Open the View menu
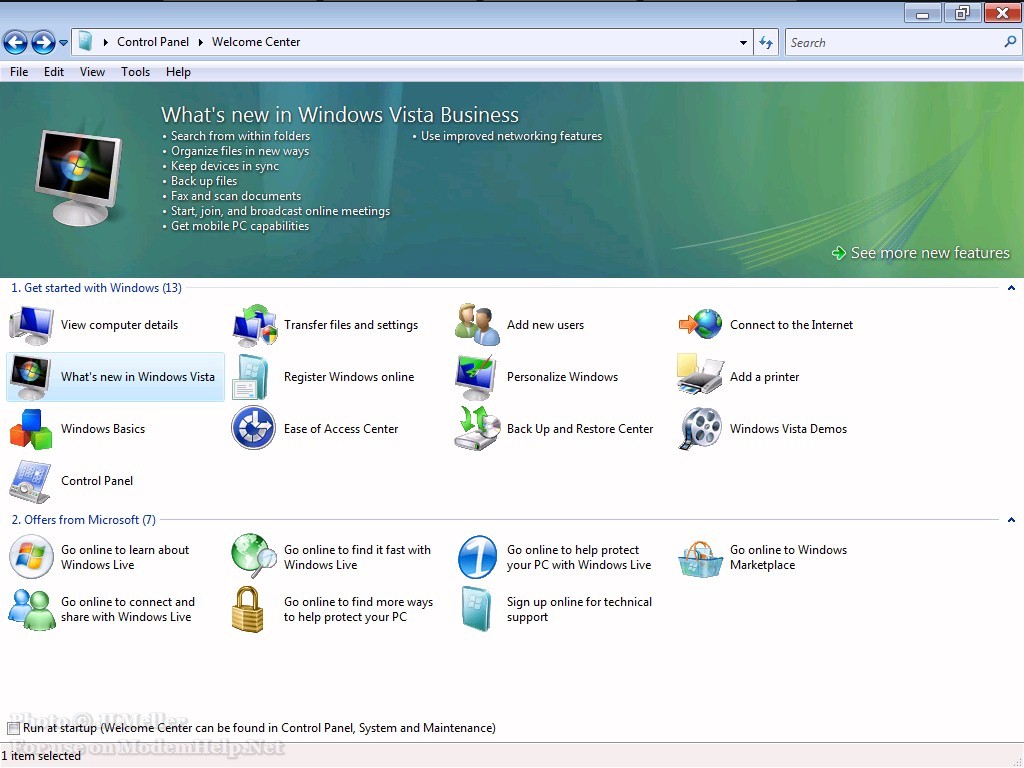This screenshot has height=768, width=1024. (x=92, y=72)
